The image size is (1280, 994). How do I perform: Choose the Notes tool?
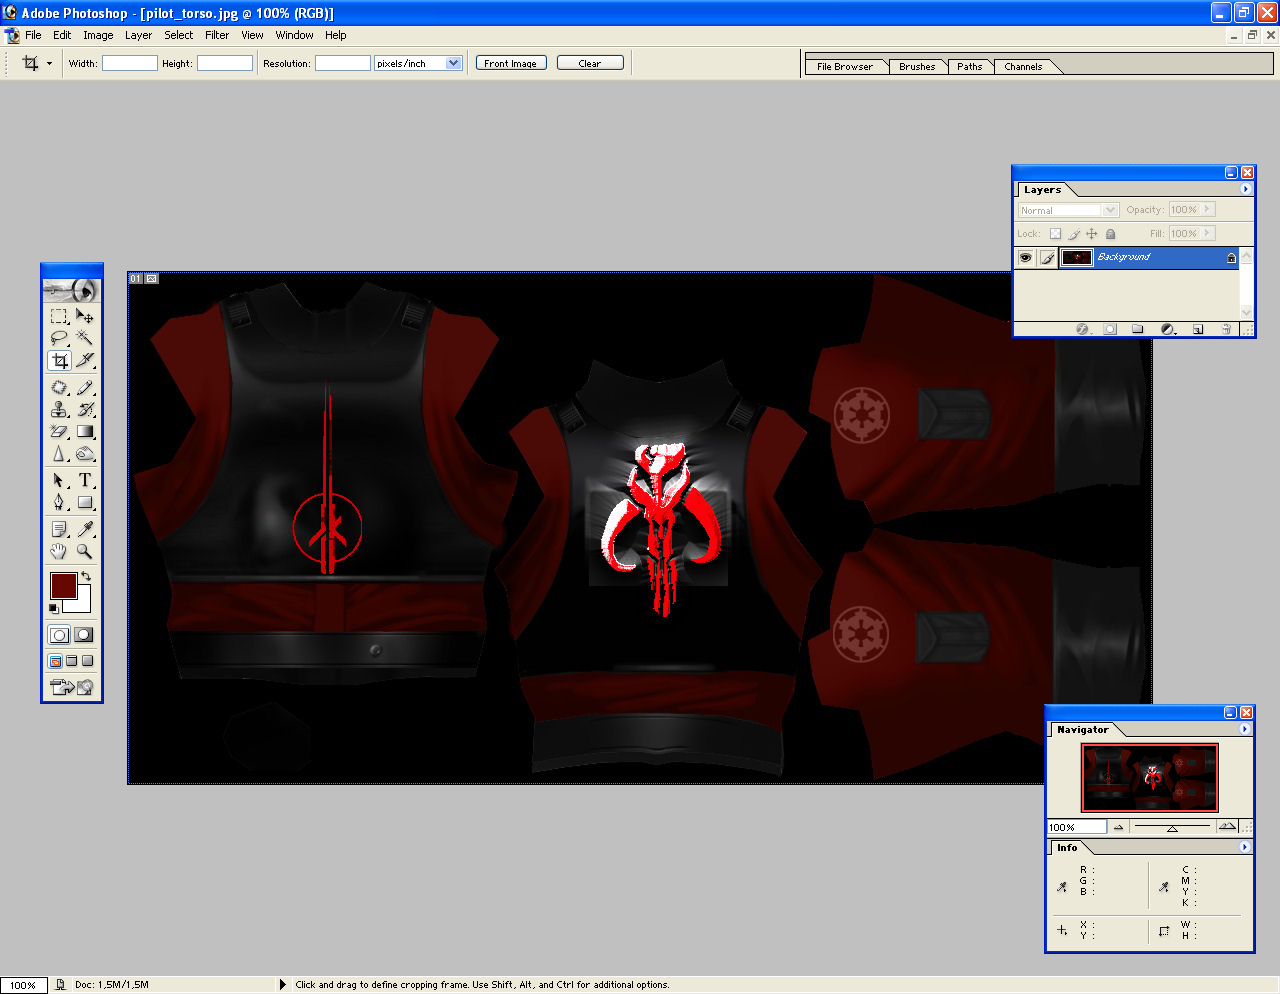coord(59,530)
